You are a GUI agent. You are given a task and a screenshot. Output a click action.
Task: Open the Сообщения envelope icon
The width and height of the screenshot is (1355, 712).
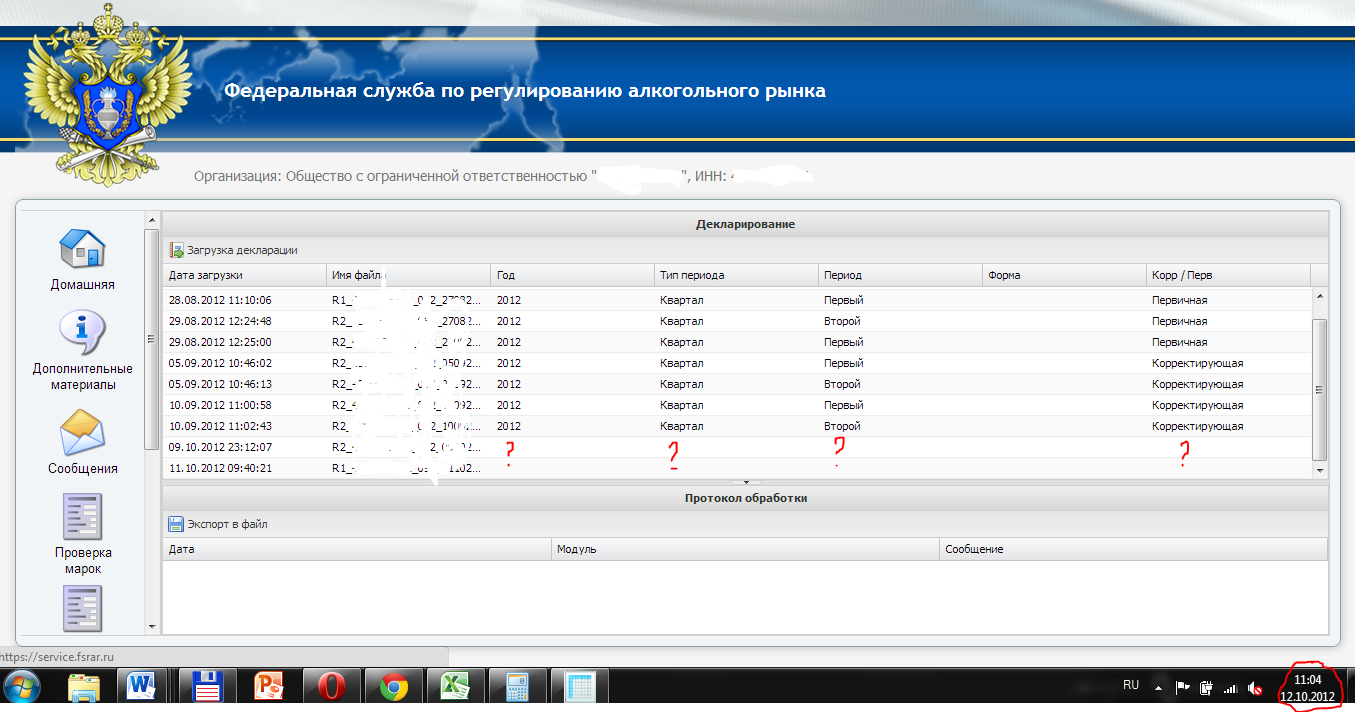[x=82, y=433]
